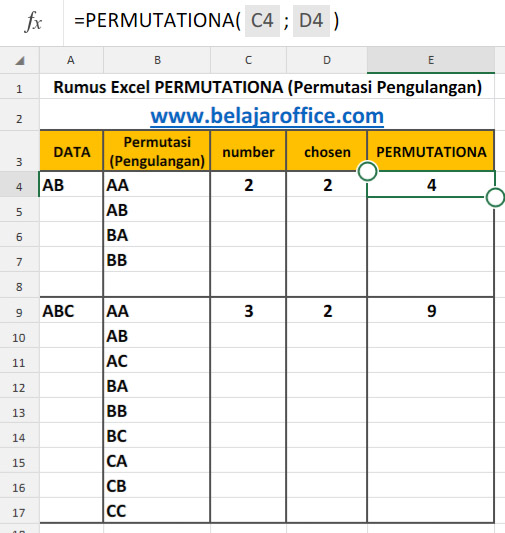Image resolution: width=505 pixels, height=533 pixels.
Task: Click cell B16 containing CB
Action: pyautogui.click(x=157, y=485)
